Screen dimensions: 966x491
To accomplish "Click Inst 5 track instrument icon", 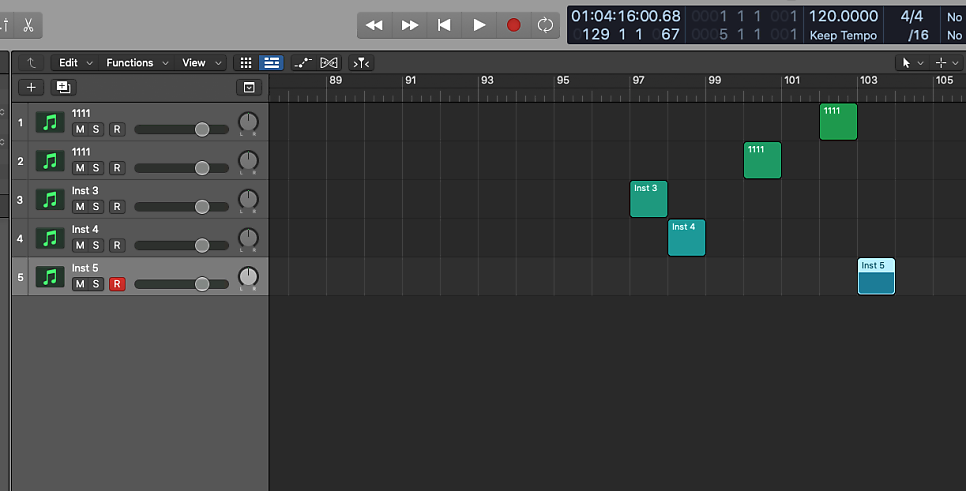I will (50, 277).
